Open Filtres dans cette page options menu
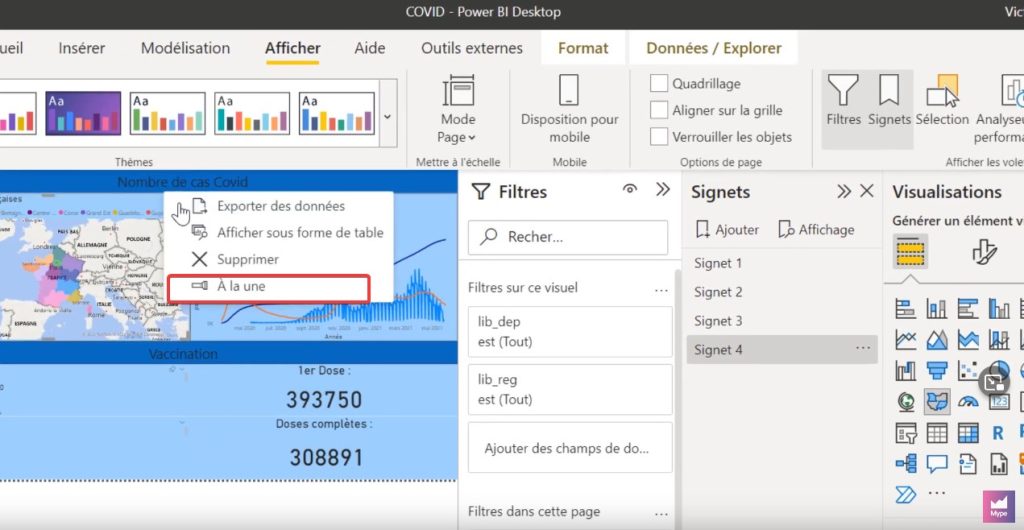 [662, 514]
